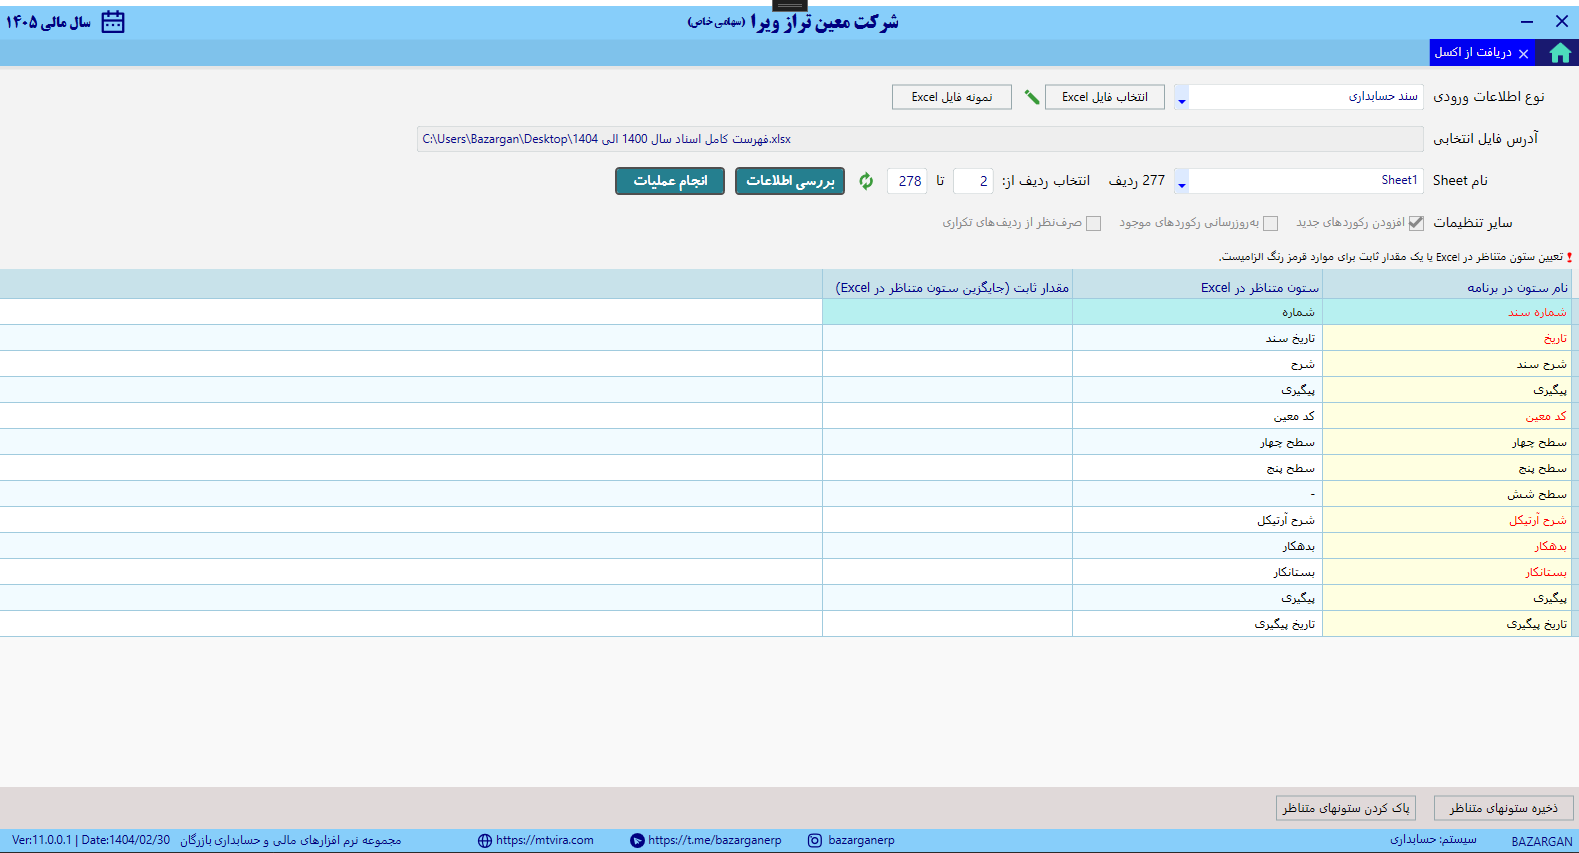Select the دریافت از اکسل tab

click(1473, 53)
